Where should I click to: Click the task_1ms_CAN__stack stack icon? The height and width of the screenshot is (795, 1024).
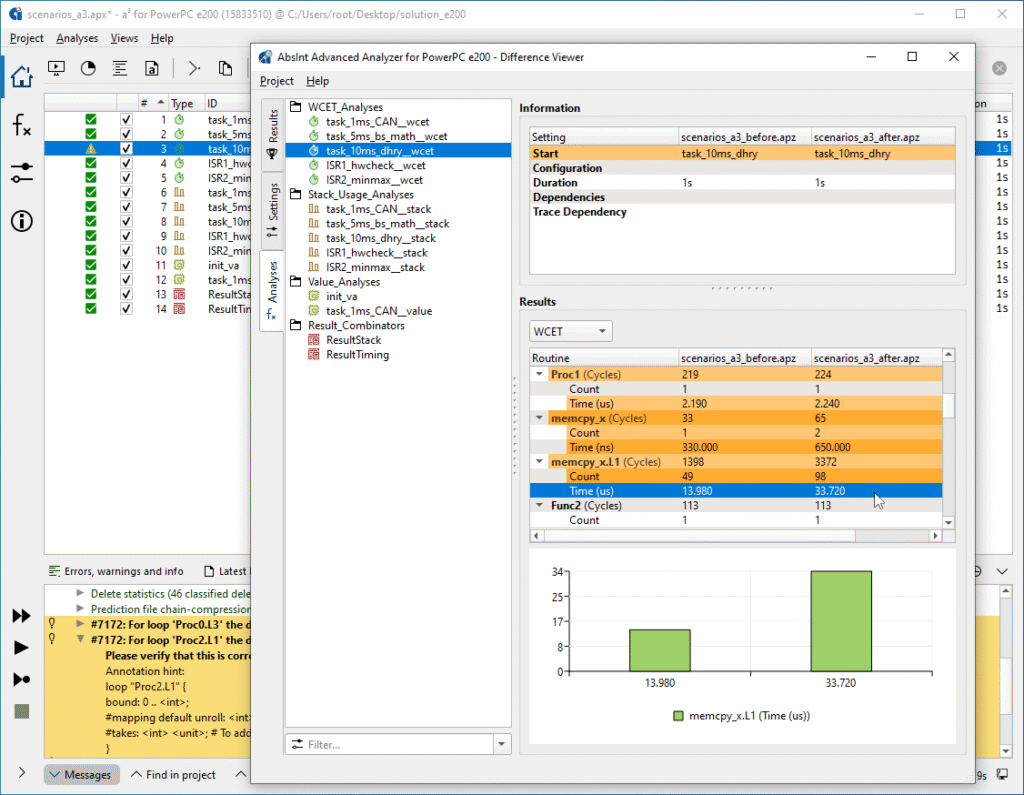(314, 209)
